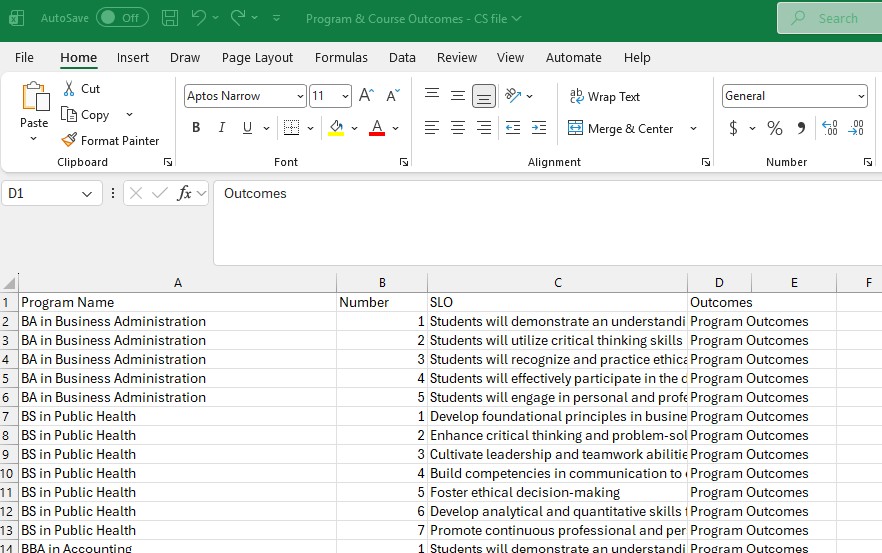Open font color options arrow
Image resolution: width=882 pixels, height=553 pixels.
pyautogui.click(x=395, y=128)
